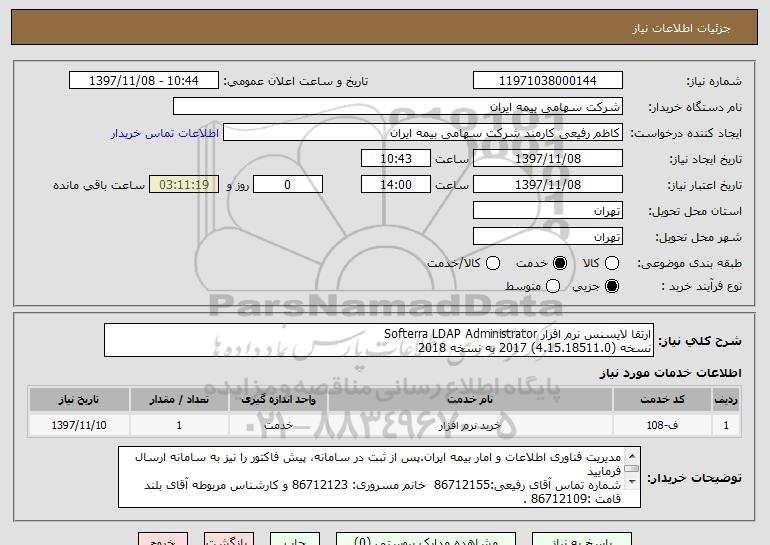
Task: Click the توضیحات خریدار label
Action: pos(694,478)
